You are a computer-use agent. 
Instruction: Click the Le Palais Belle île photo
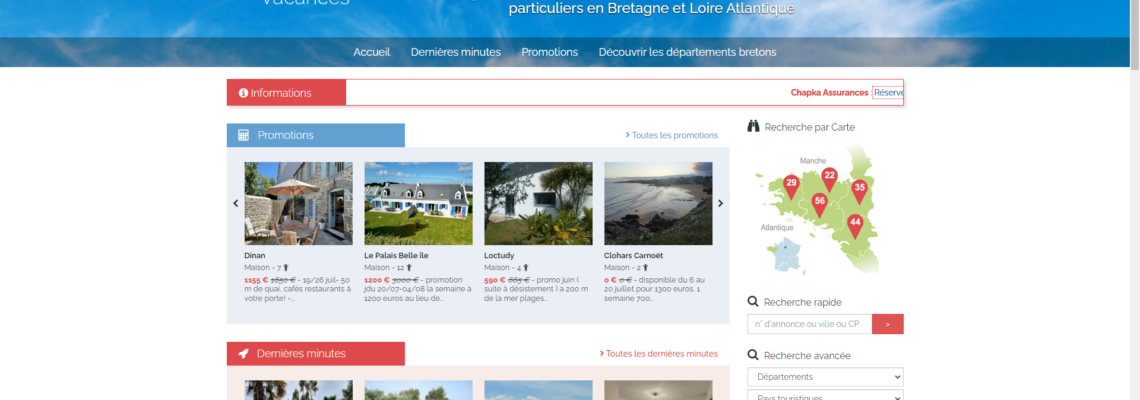tap(418, 204)
